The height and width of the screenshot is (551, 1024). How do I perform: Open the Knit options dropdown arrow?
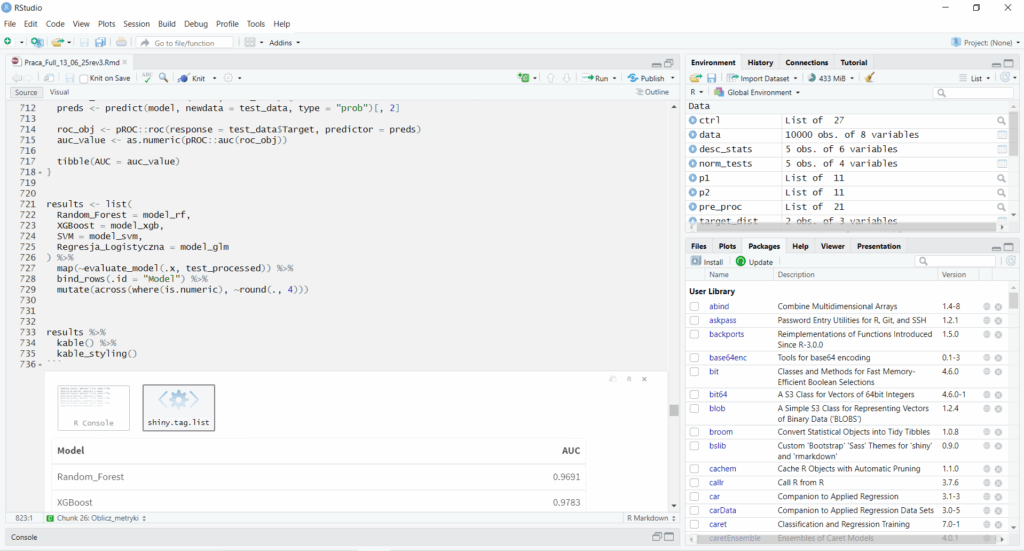215,78
